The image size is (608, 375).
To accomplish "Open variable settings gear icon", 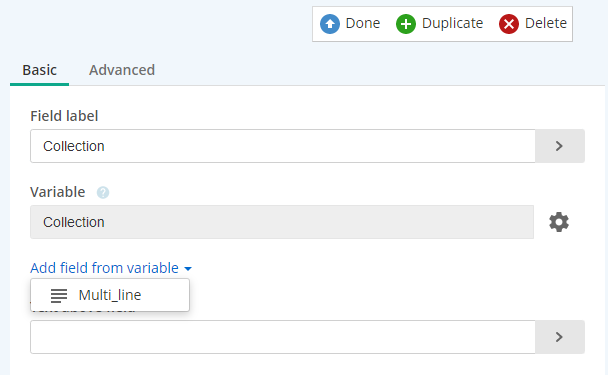I will click(x=559, y=222).
